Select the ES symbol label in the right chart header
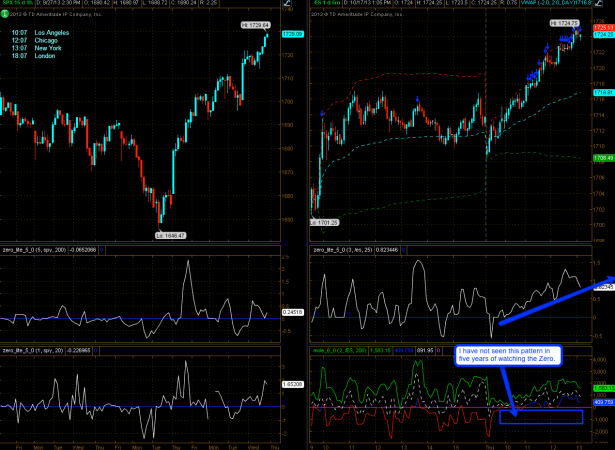615x450 pixels. 319,5
